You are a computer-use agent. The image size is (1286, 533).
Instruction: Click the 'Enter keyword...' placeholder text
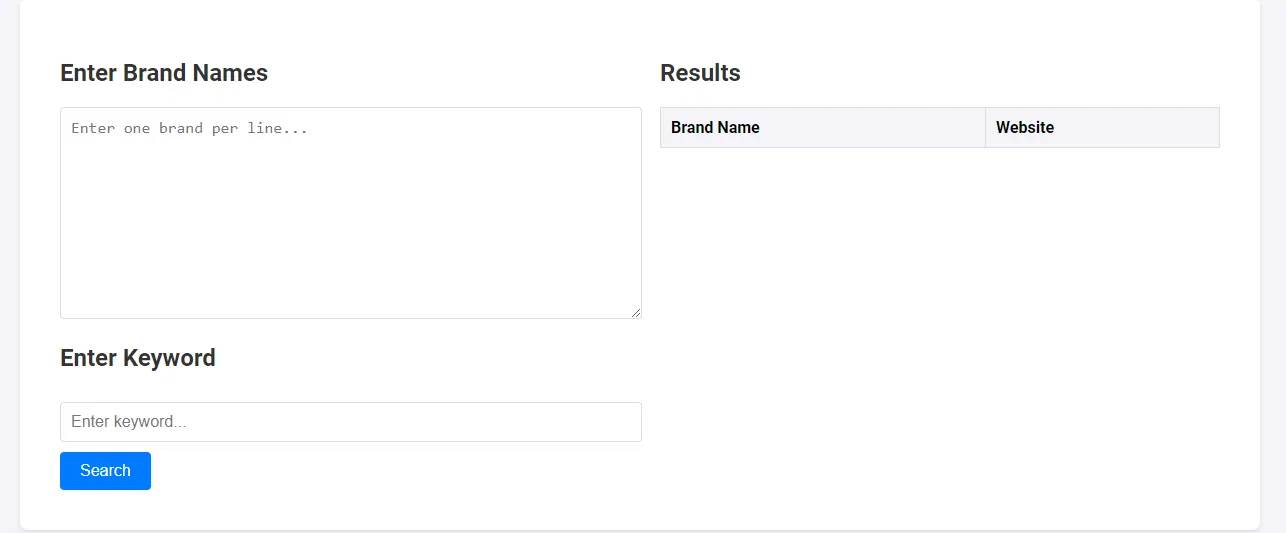[x=129, y=422]
